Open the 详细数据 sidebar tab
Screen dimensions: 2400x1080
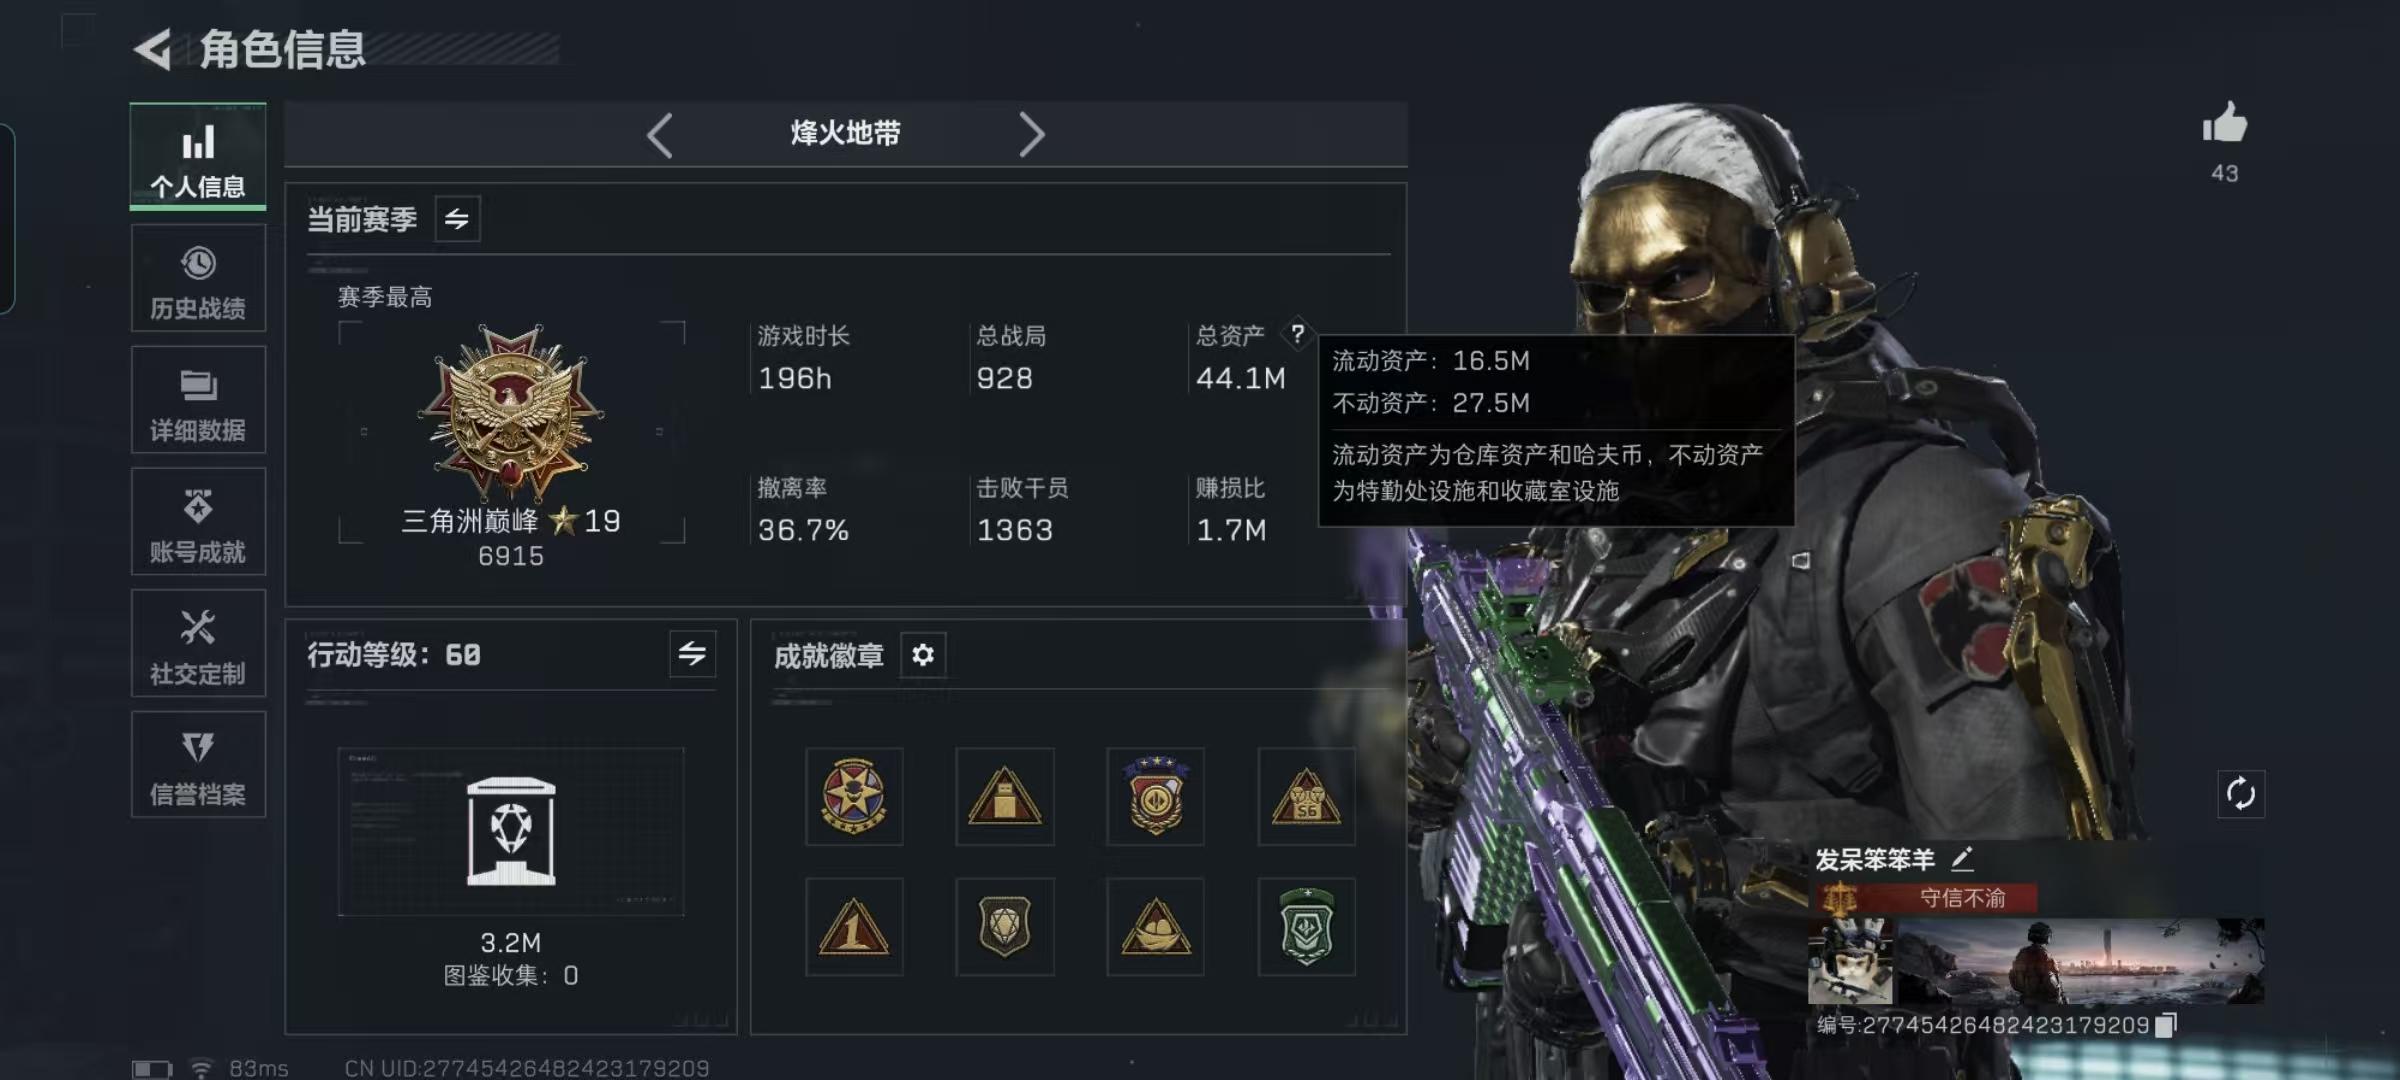point(198,401)
